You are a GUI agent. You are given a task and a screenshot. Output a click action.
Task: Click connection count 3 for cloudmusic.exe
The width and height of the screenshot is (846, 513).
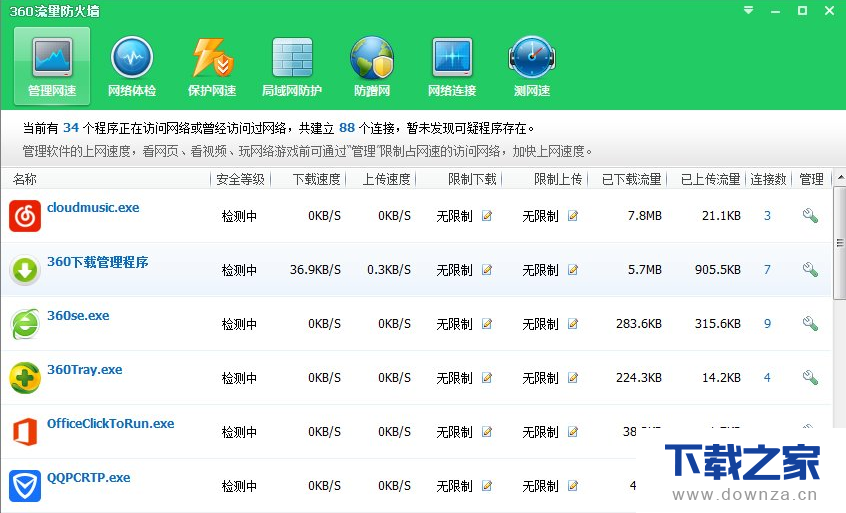coord(767,216)
